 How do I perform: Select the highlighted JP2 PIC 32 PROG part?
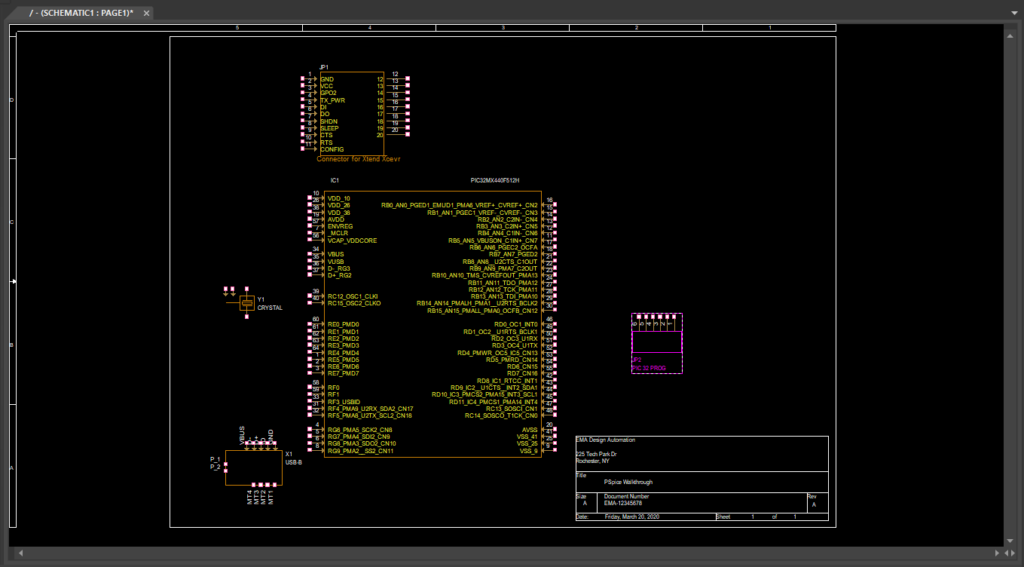pyautogui.click(x=657, y=344)
